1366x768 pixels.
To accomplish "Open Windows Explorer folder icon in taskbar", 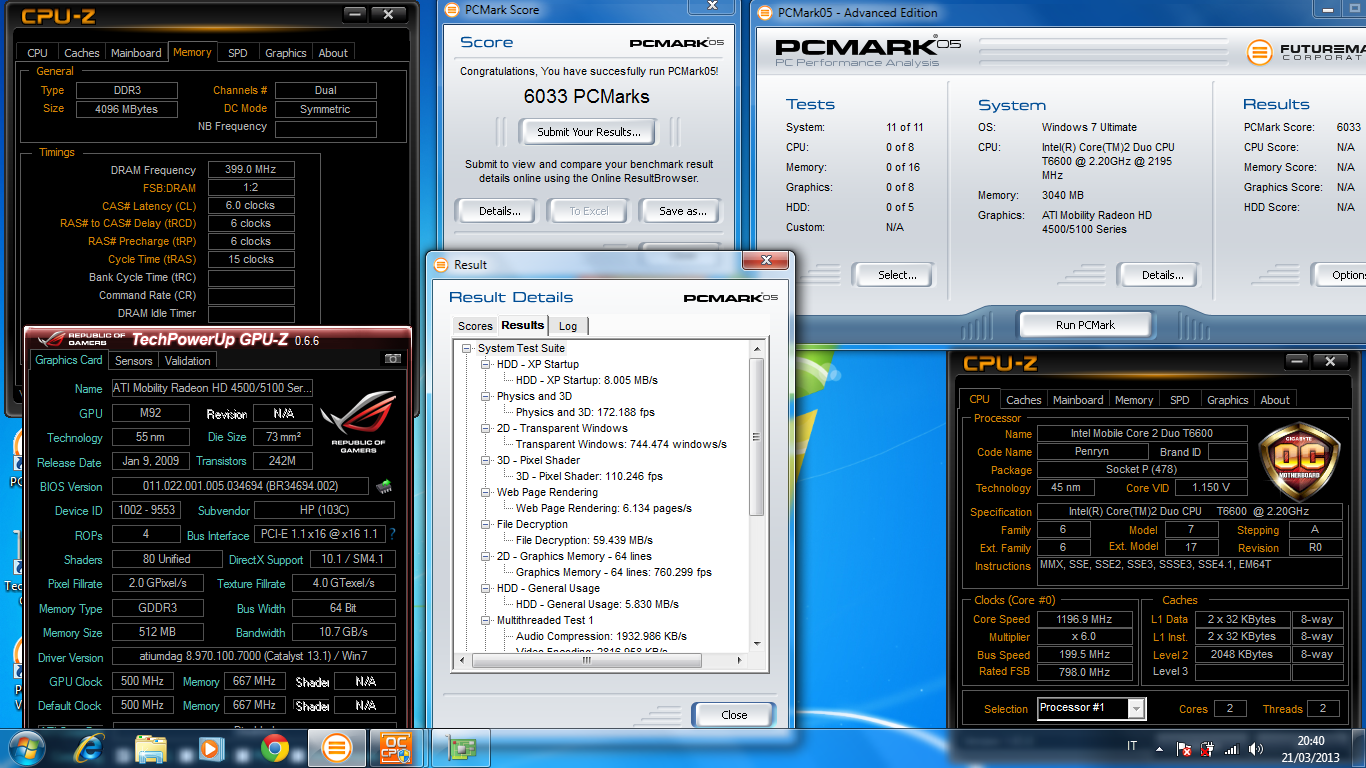I will [x=151, y=748].
